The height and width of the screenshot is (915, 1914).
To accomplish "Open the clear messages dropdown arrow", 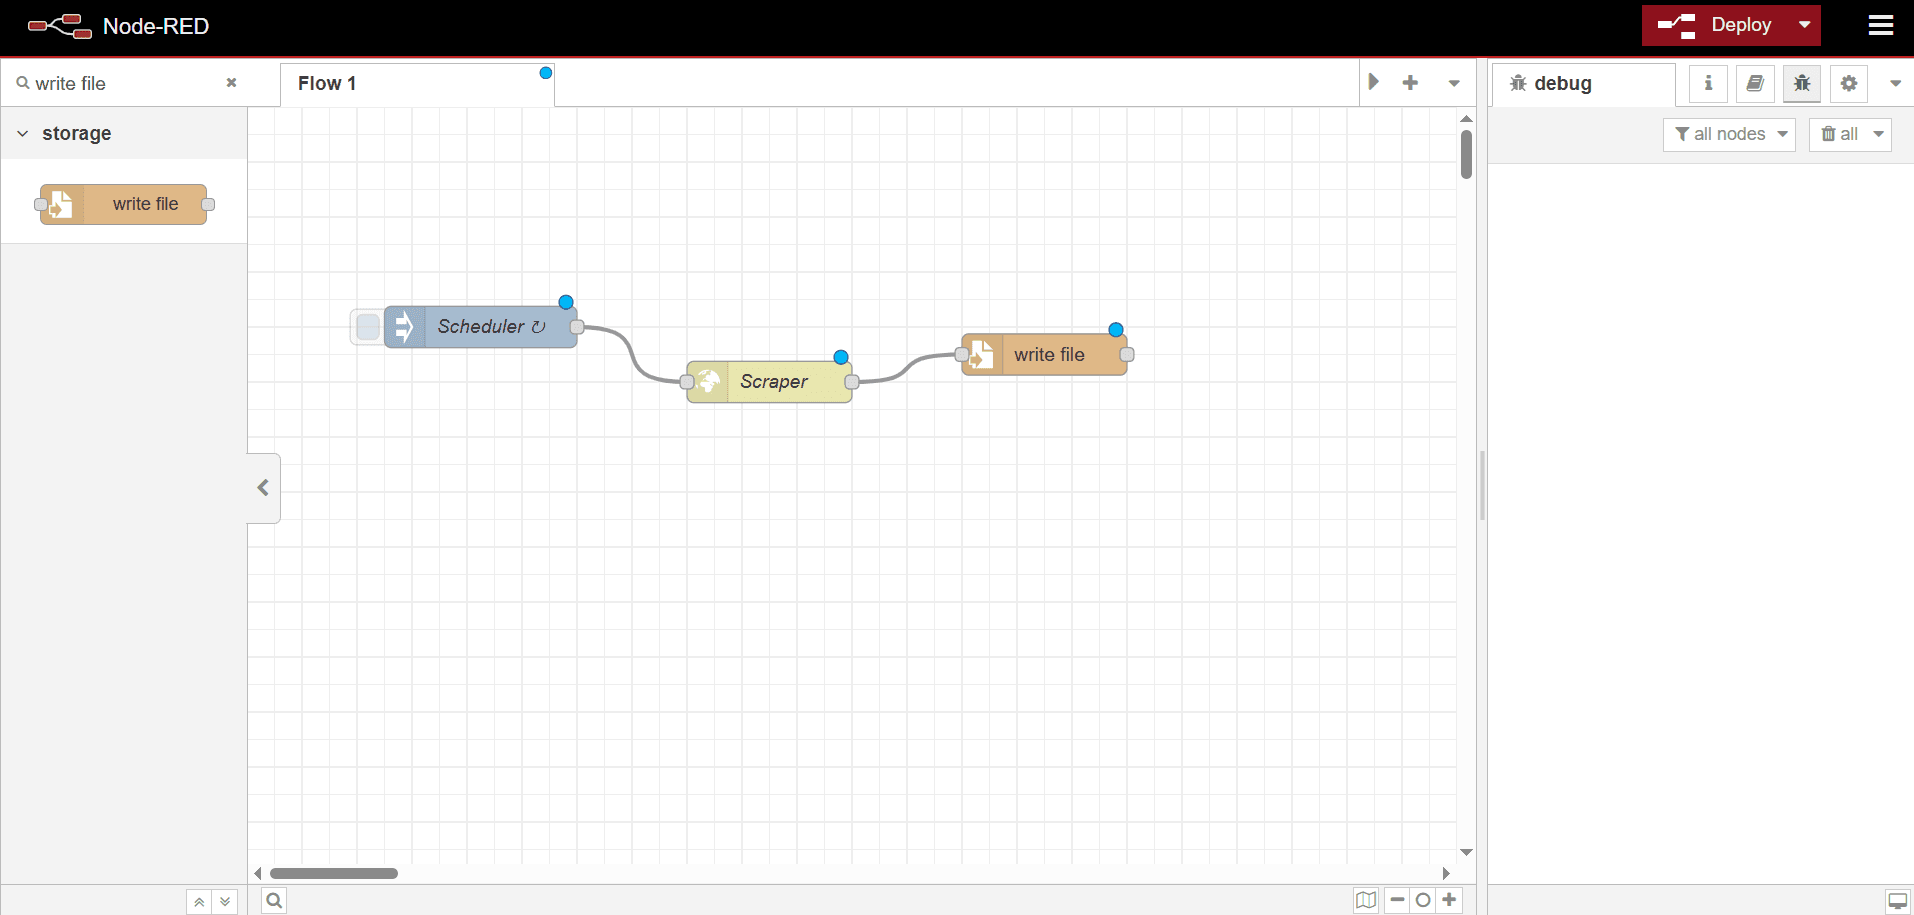I will click(1879, 134).
